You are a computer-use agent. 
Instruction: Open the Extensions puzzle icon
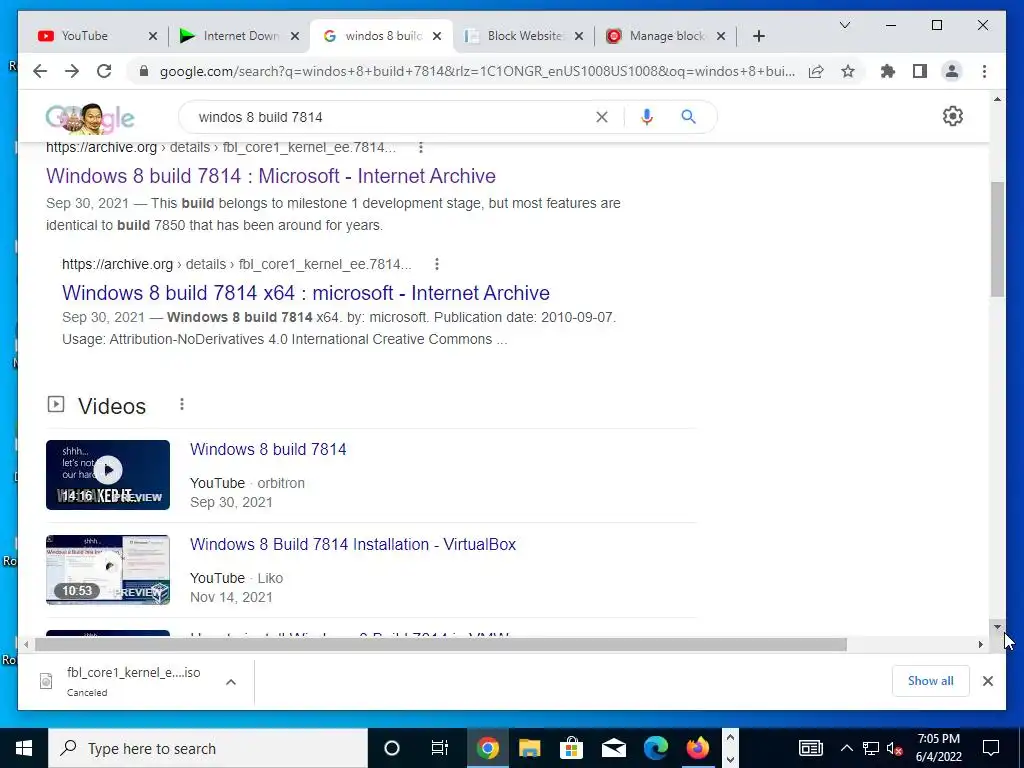coord(888,71)
